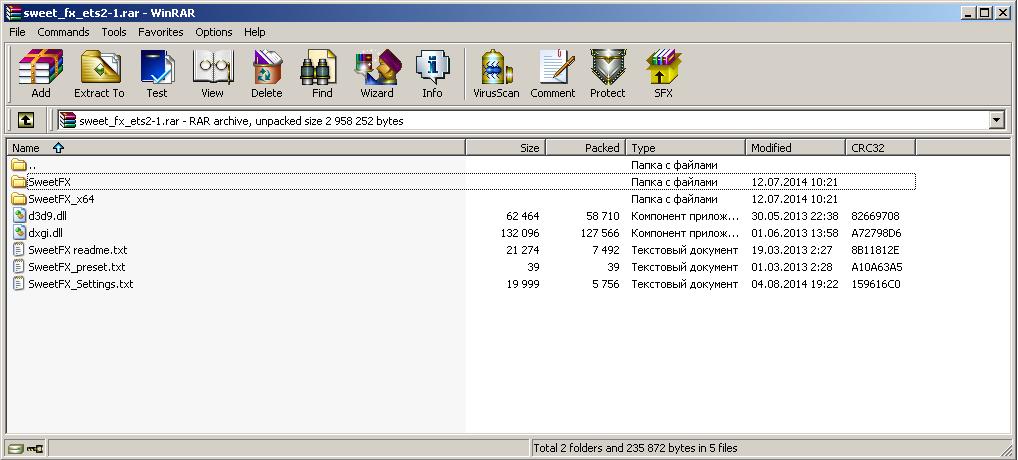
Task: Click the dxgi.dll file icon
Action: coord(19,233)
